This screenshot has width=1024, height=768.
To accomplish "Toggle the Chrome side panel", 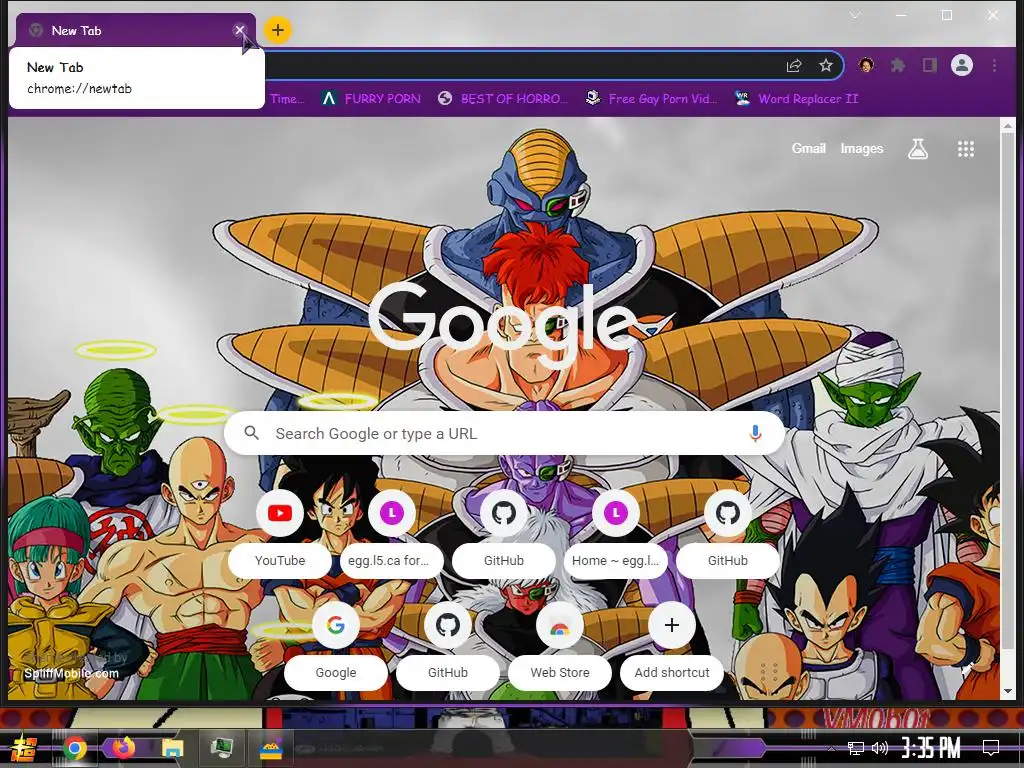I will pyautogui.click(x=929, y=65).
